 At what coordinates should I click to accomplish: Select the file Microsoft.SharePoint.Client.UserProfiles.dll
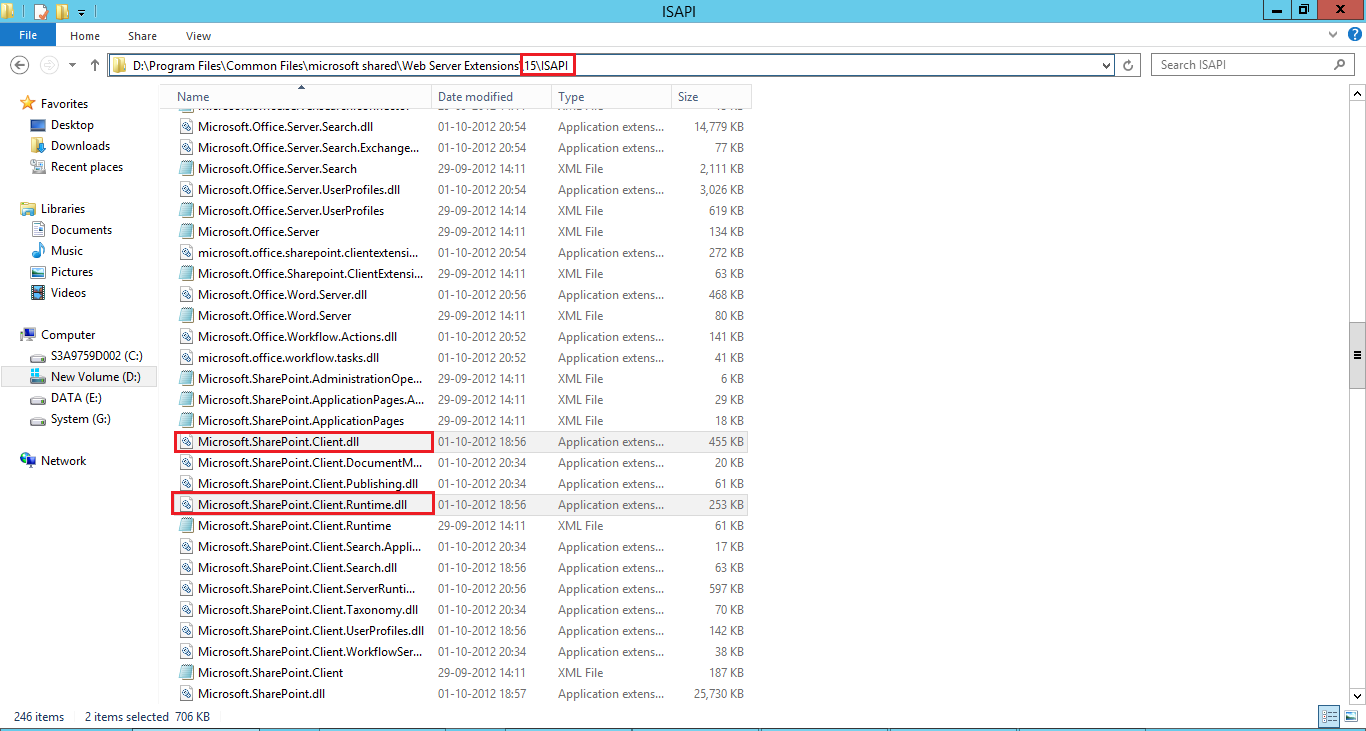[311, 631]
